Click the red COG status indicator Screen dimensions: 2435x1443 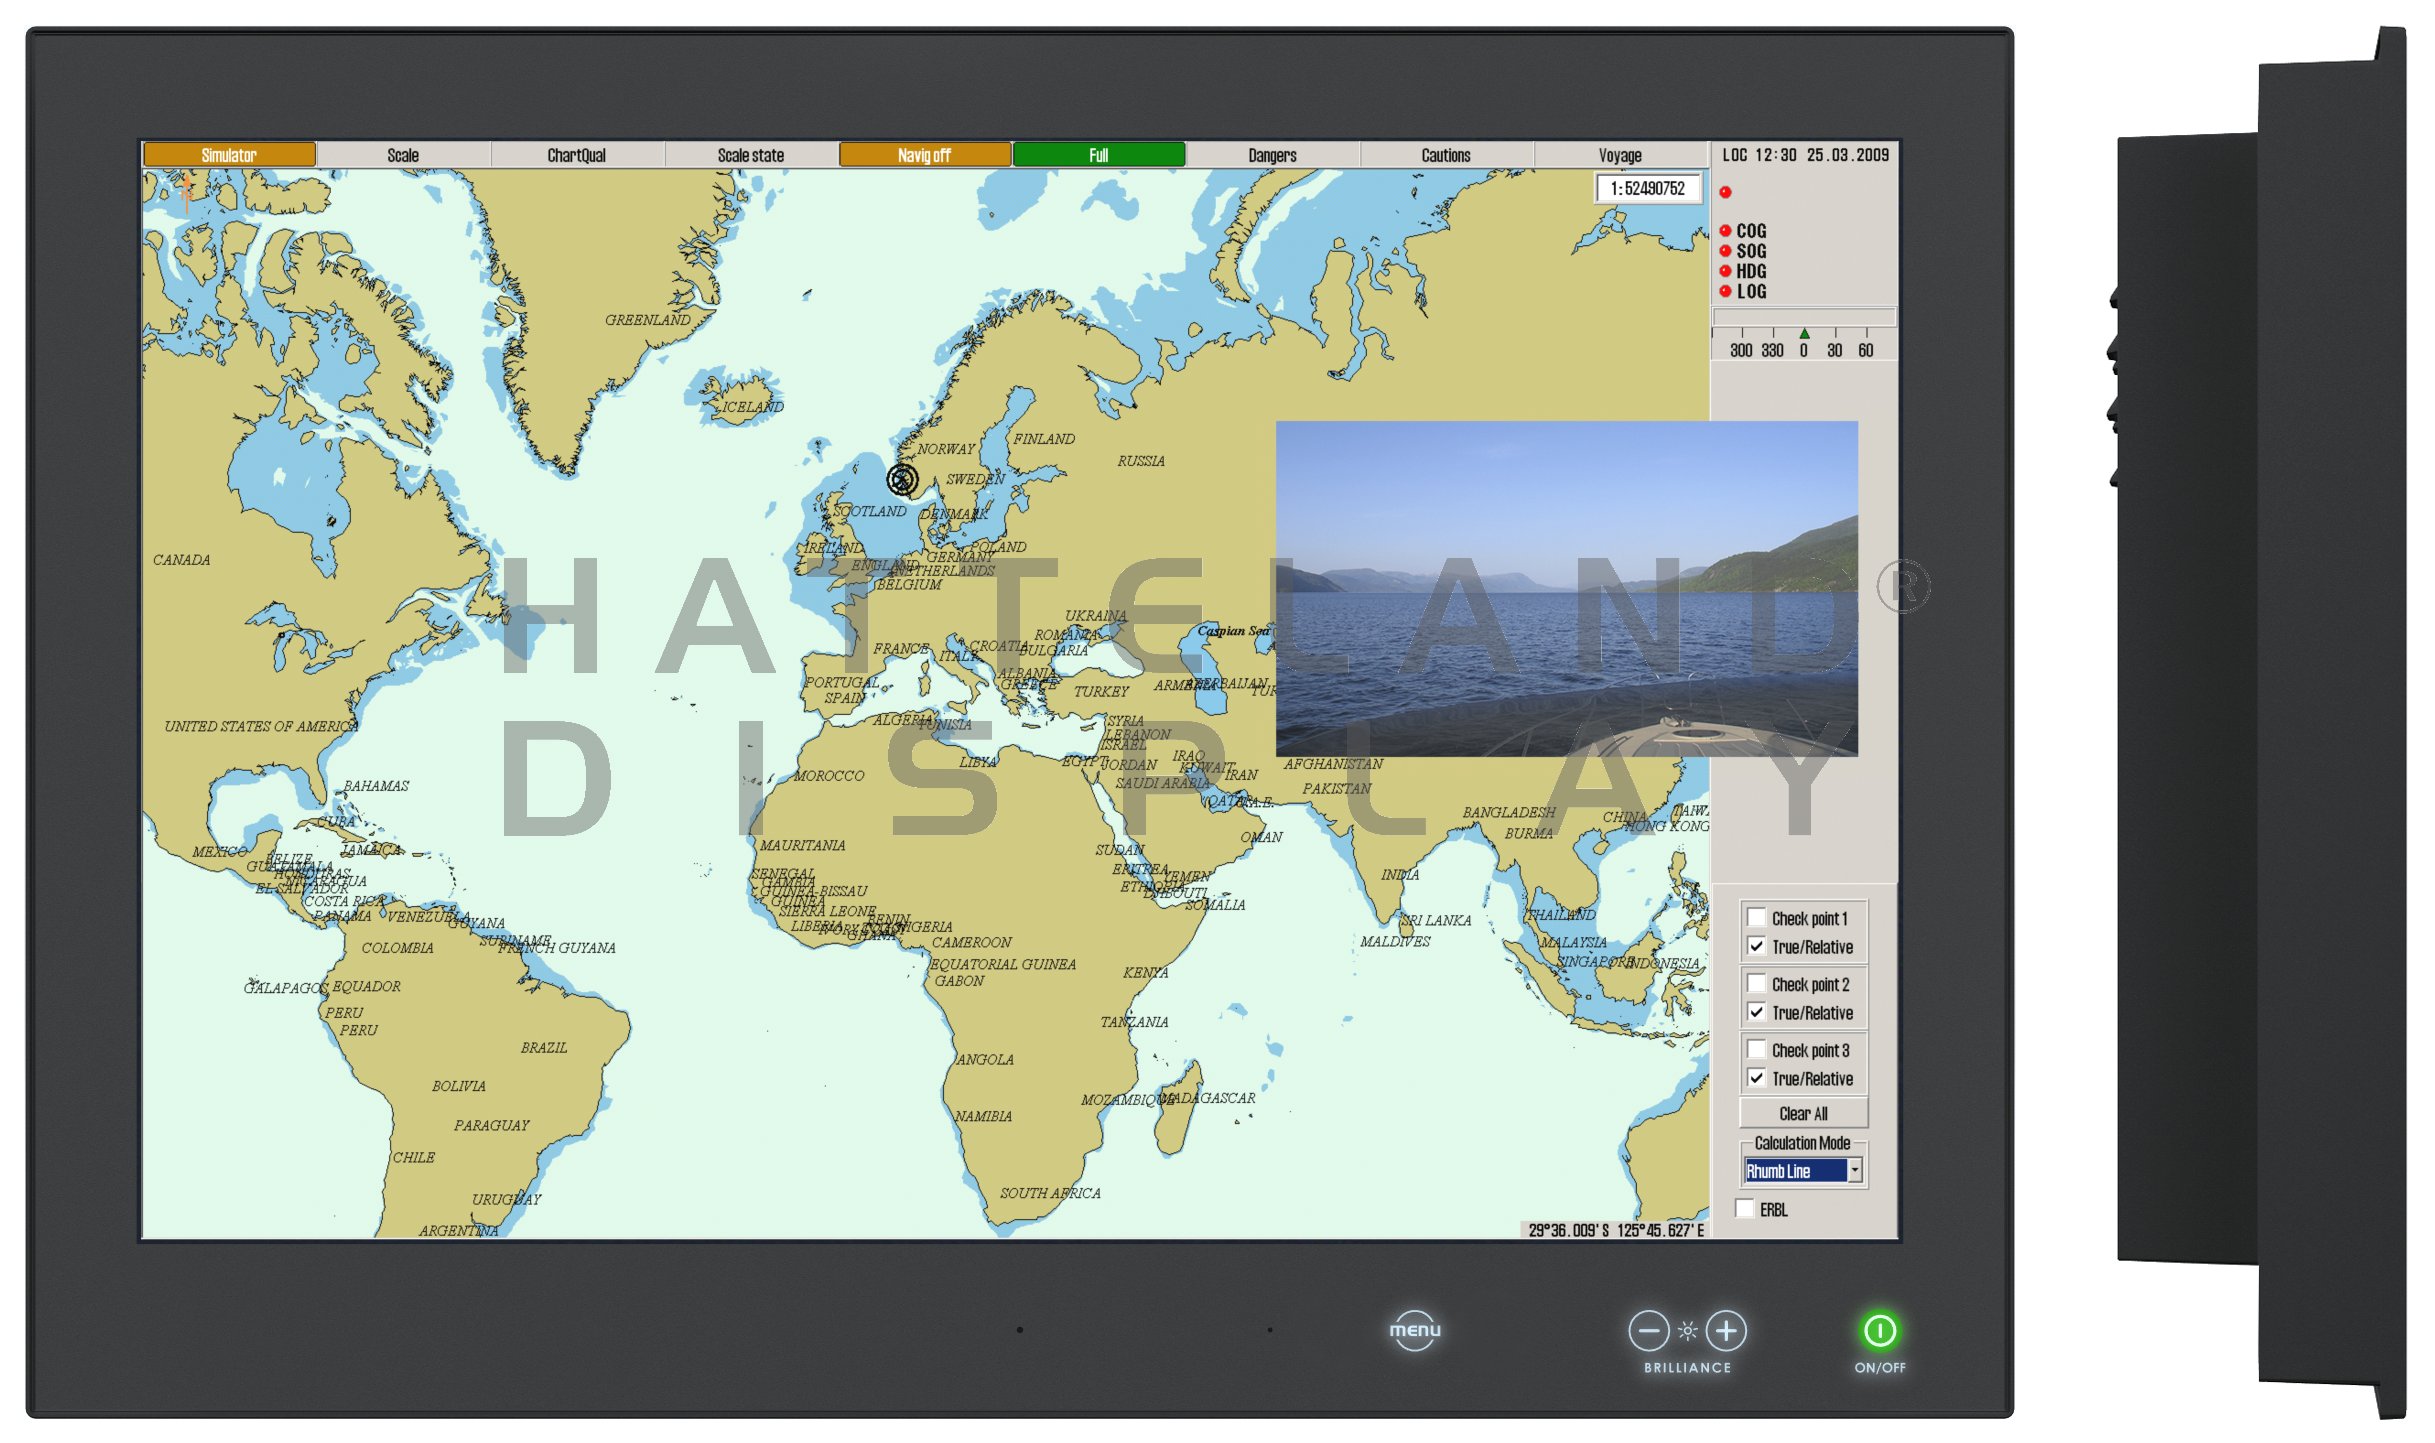pyautogui.click(x=1725, y=231)
